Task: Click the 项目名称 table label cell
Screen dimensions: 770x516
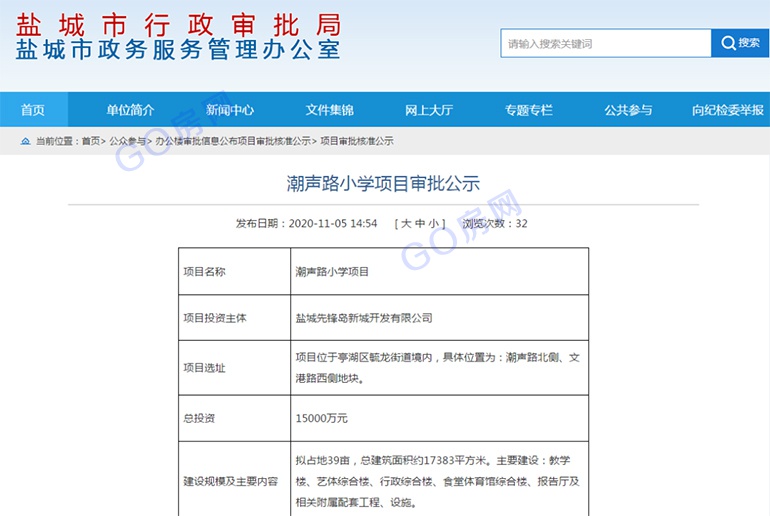Action: [x=235, y=271]
